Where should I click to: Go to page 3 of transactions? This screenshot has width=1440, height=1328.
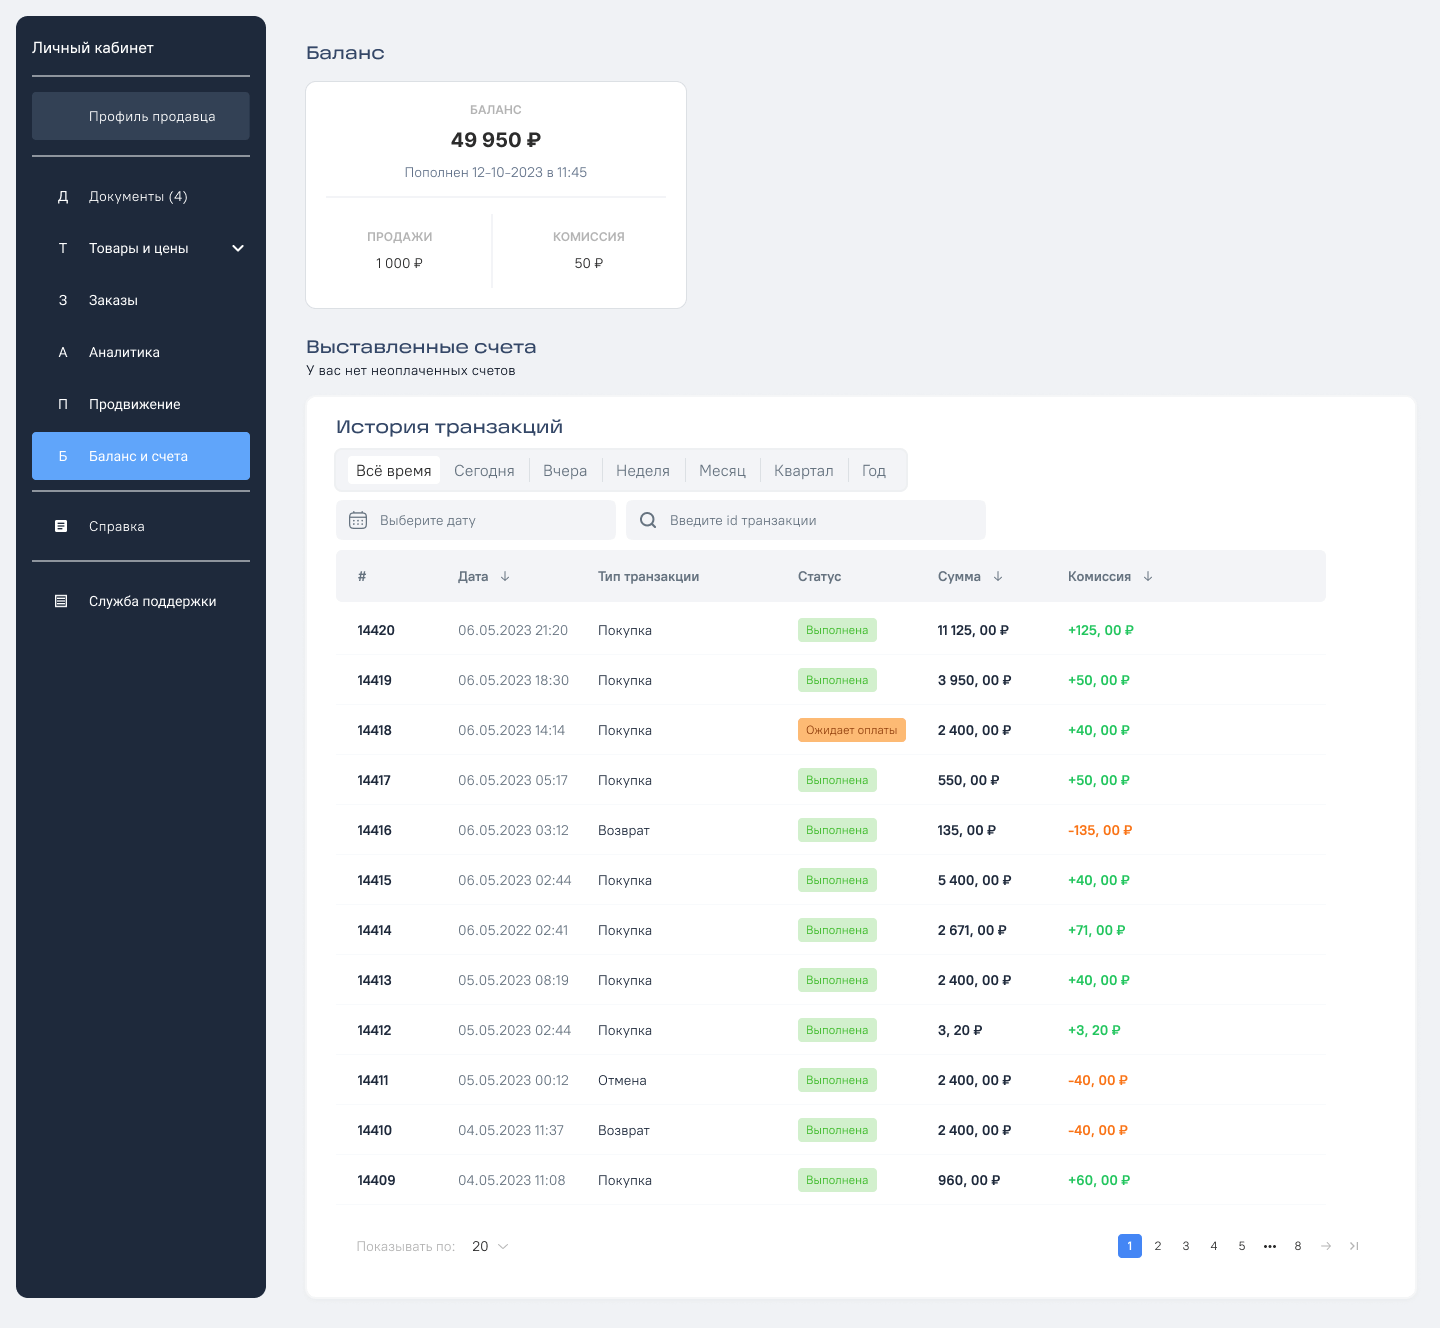pyautogui.click(x=1186, y=1246)
